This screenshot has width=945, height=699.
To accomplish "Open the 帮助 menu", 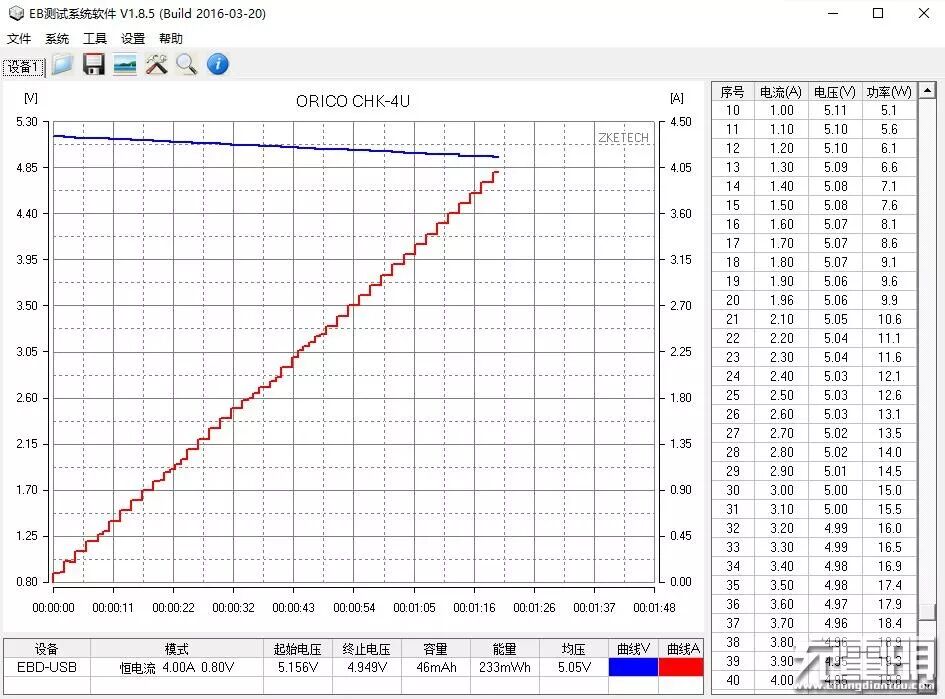I will click(171, 39).
